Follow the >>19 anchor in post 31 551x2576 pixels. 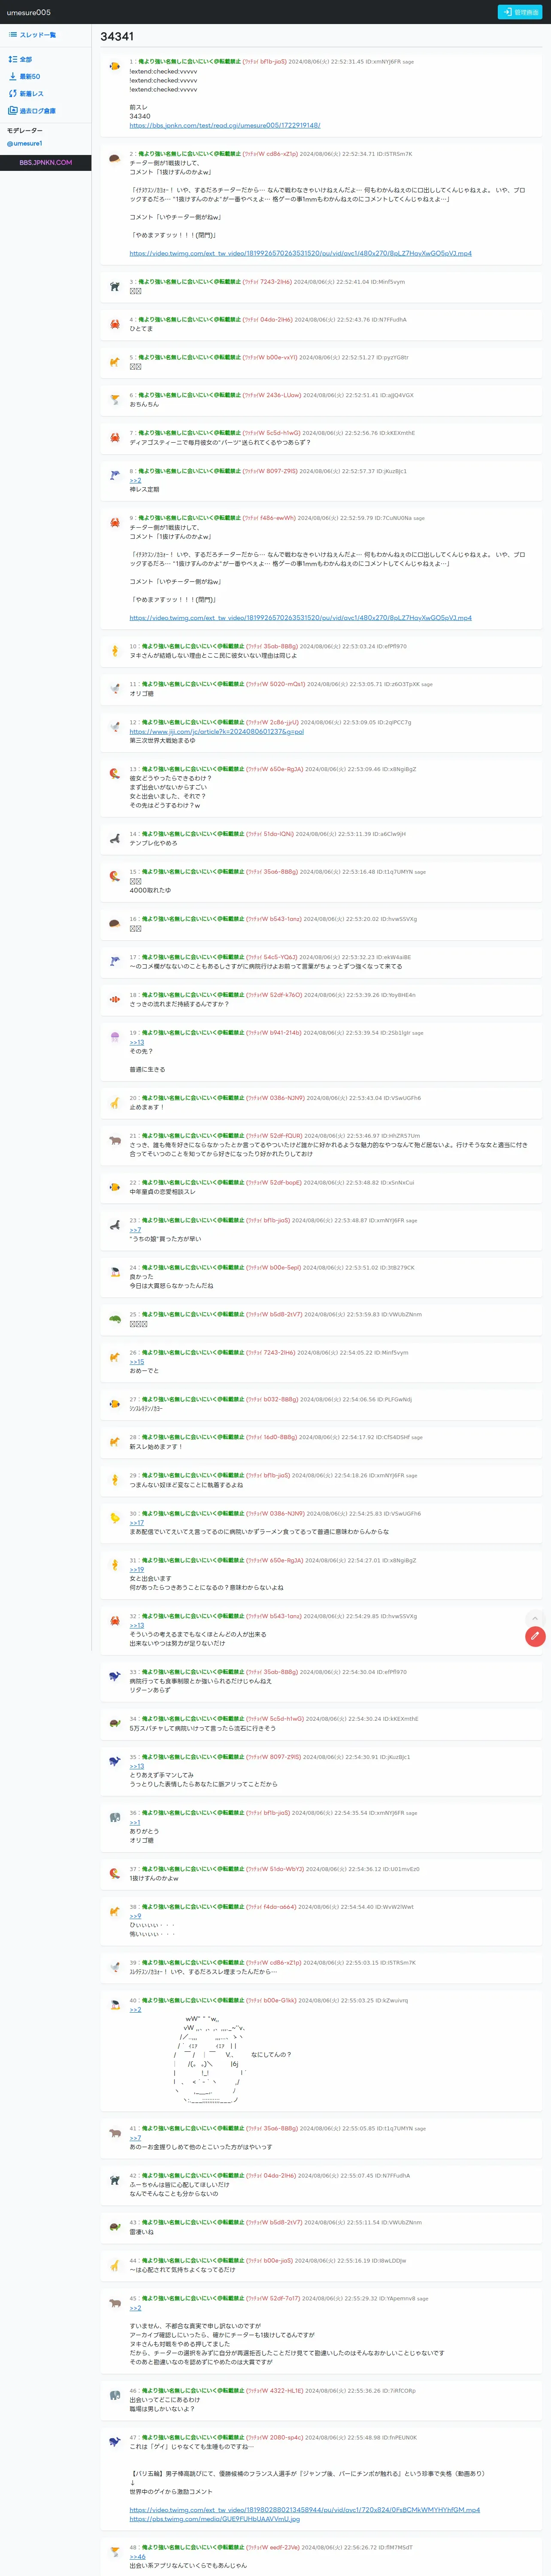(137, 1570)
